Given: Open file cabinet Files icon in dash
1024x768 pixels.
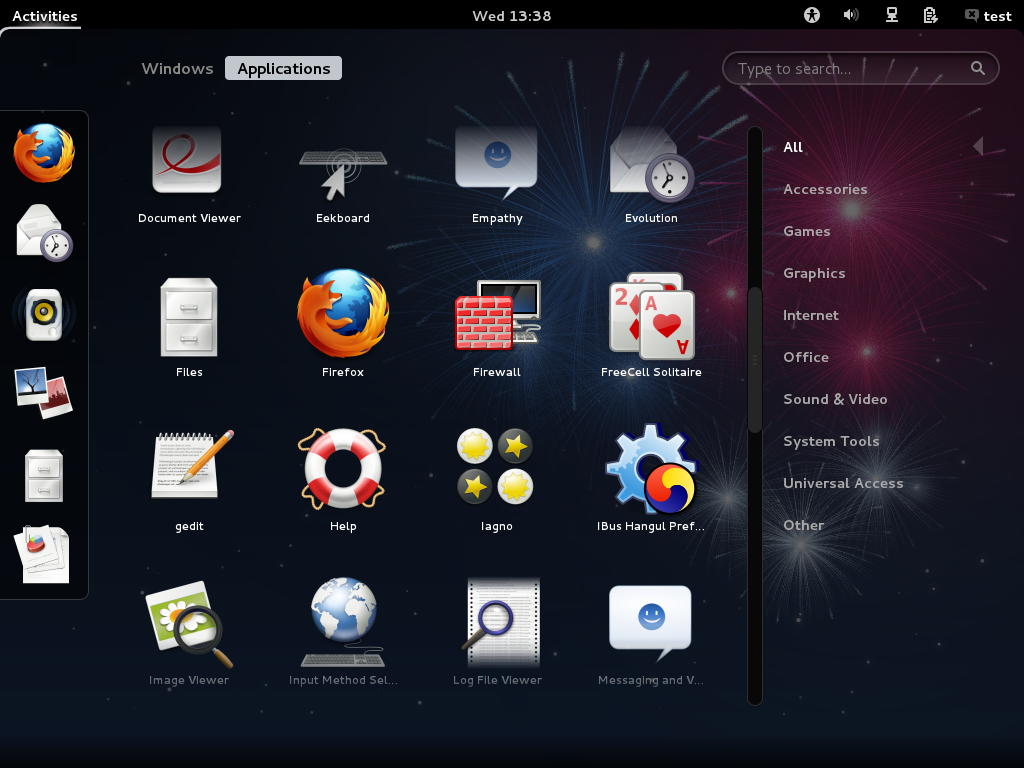Looking at the screenshot, I should pos(44,475).
